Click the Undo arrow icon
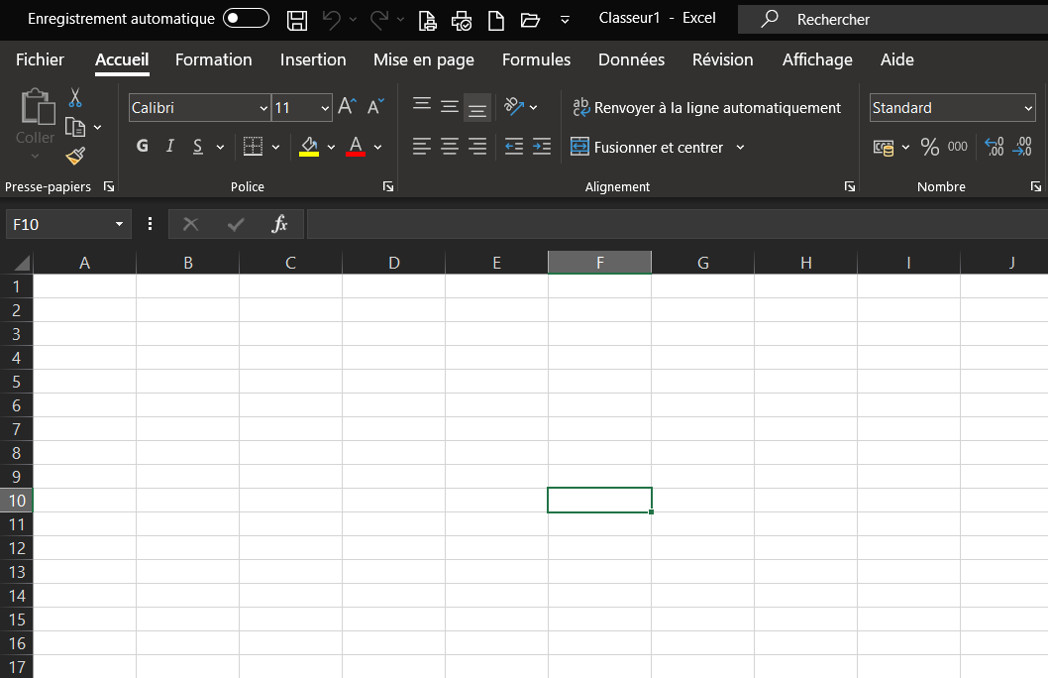Image resolution: width=1048 pixels, height=678 pixels. [332, 19]
